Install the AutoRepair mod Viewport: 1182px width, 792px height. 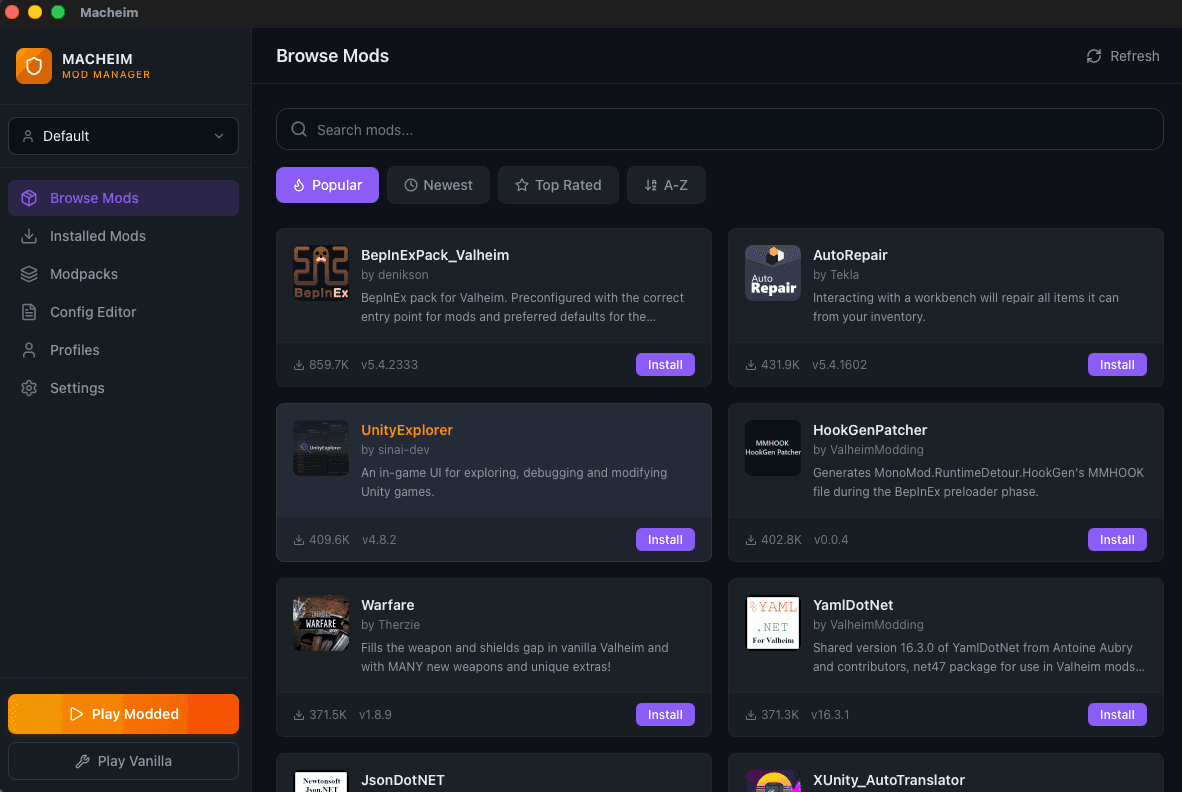(1116, 365)
